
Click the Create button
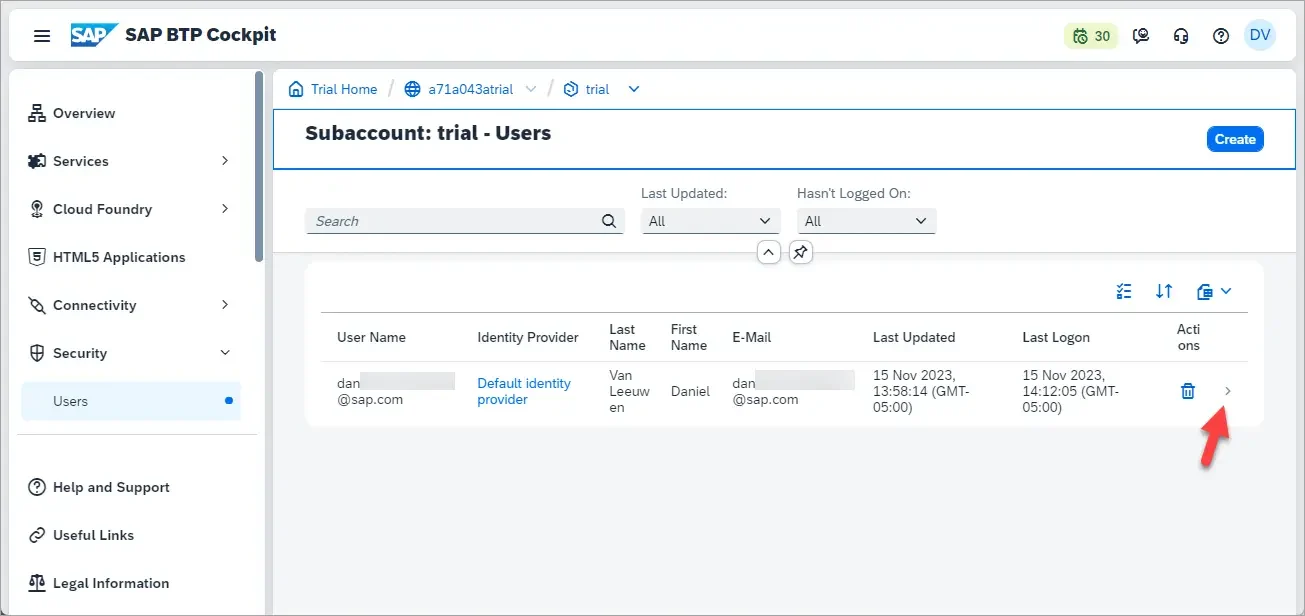click(1235, 139)
